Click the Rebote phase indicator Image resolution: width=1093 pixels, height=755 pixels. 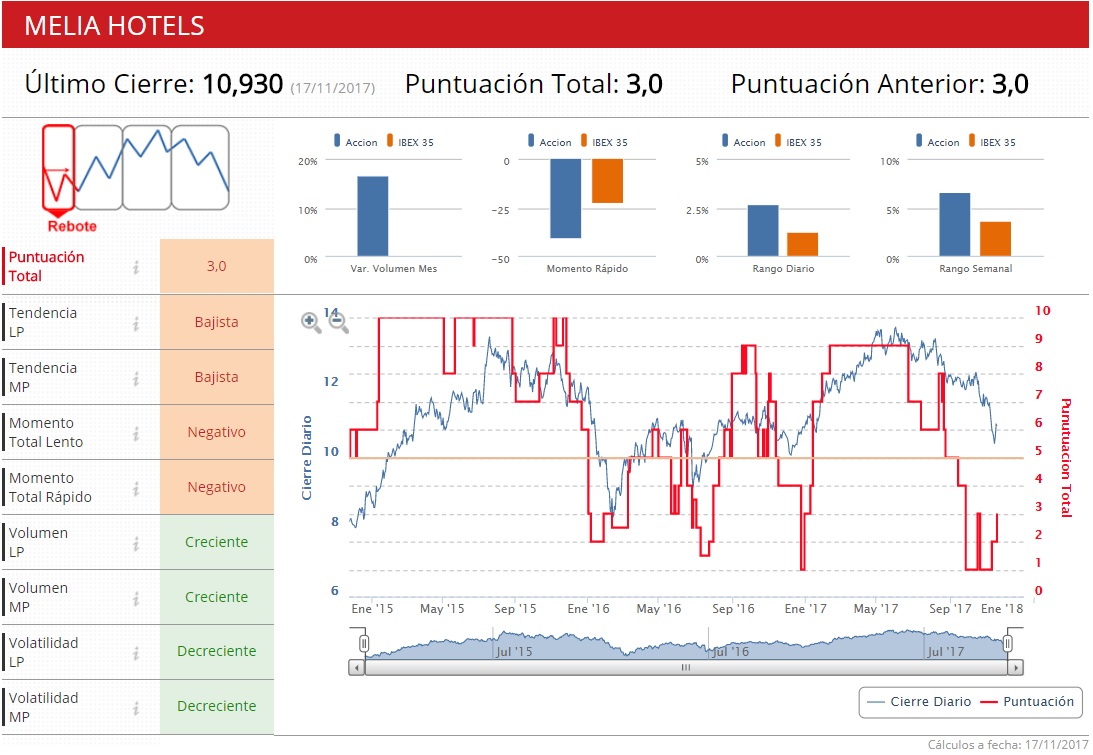59,178
